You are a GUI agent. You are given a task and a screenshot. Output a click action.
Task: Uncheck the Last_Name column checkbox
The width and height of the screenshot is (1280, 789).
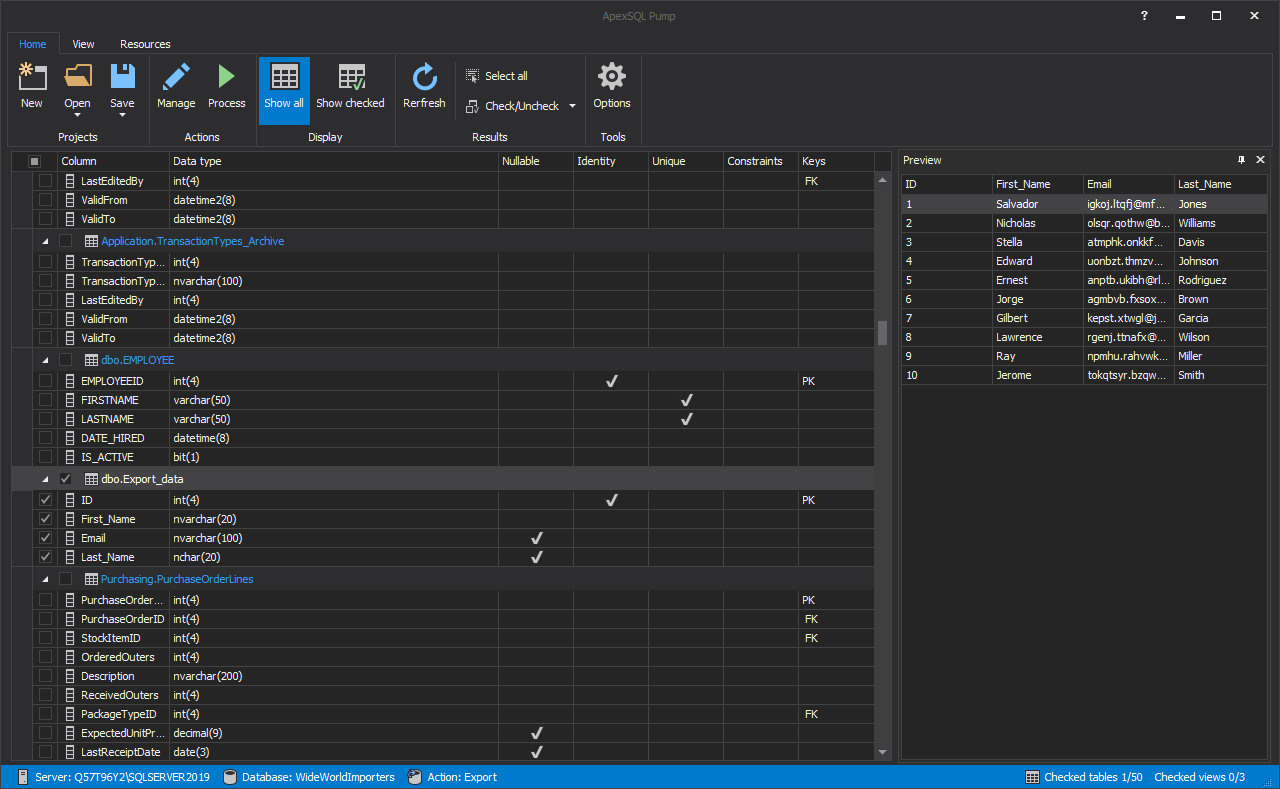45,557
